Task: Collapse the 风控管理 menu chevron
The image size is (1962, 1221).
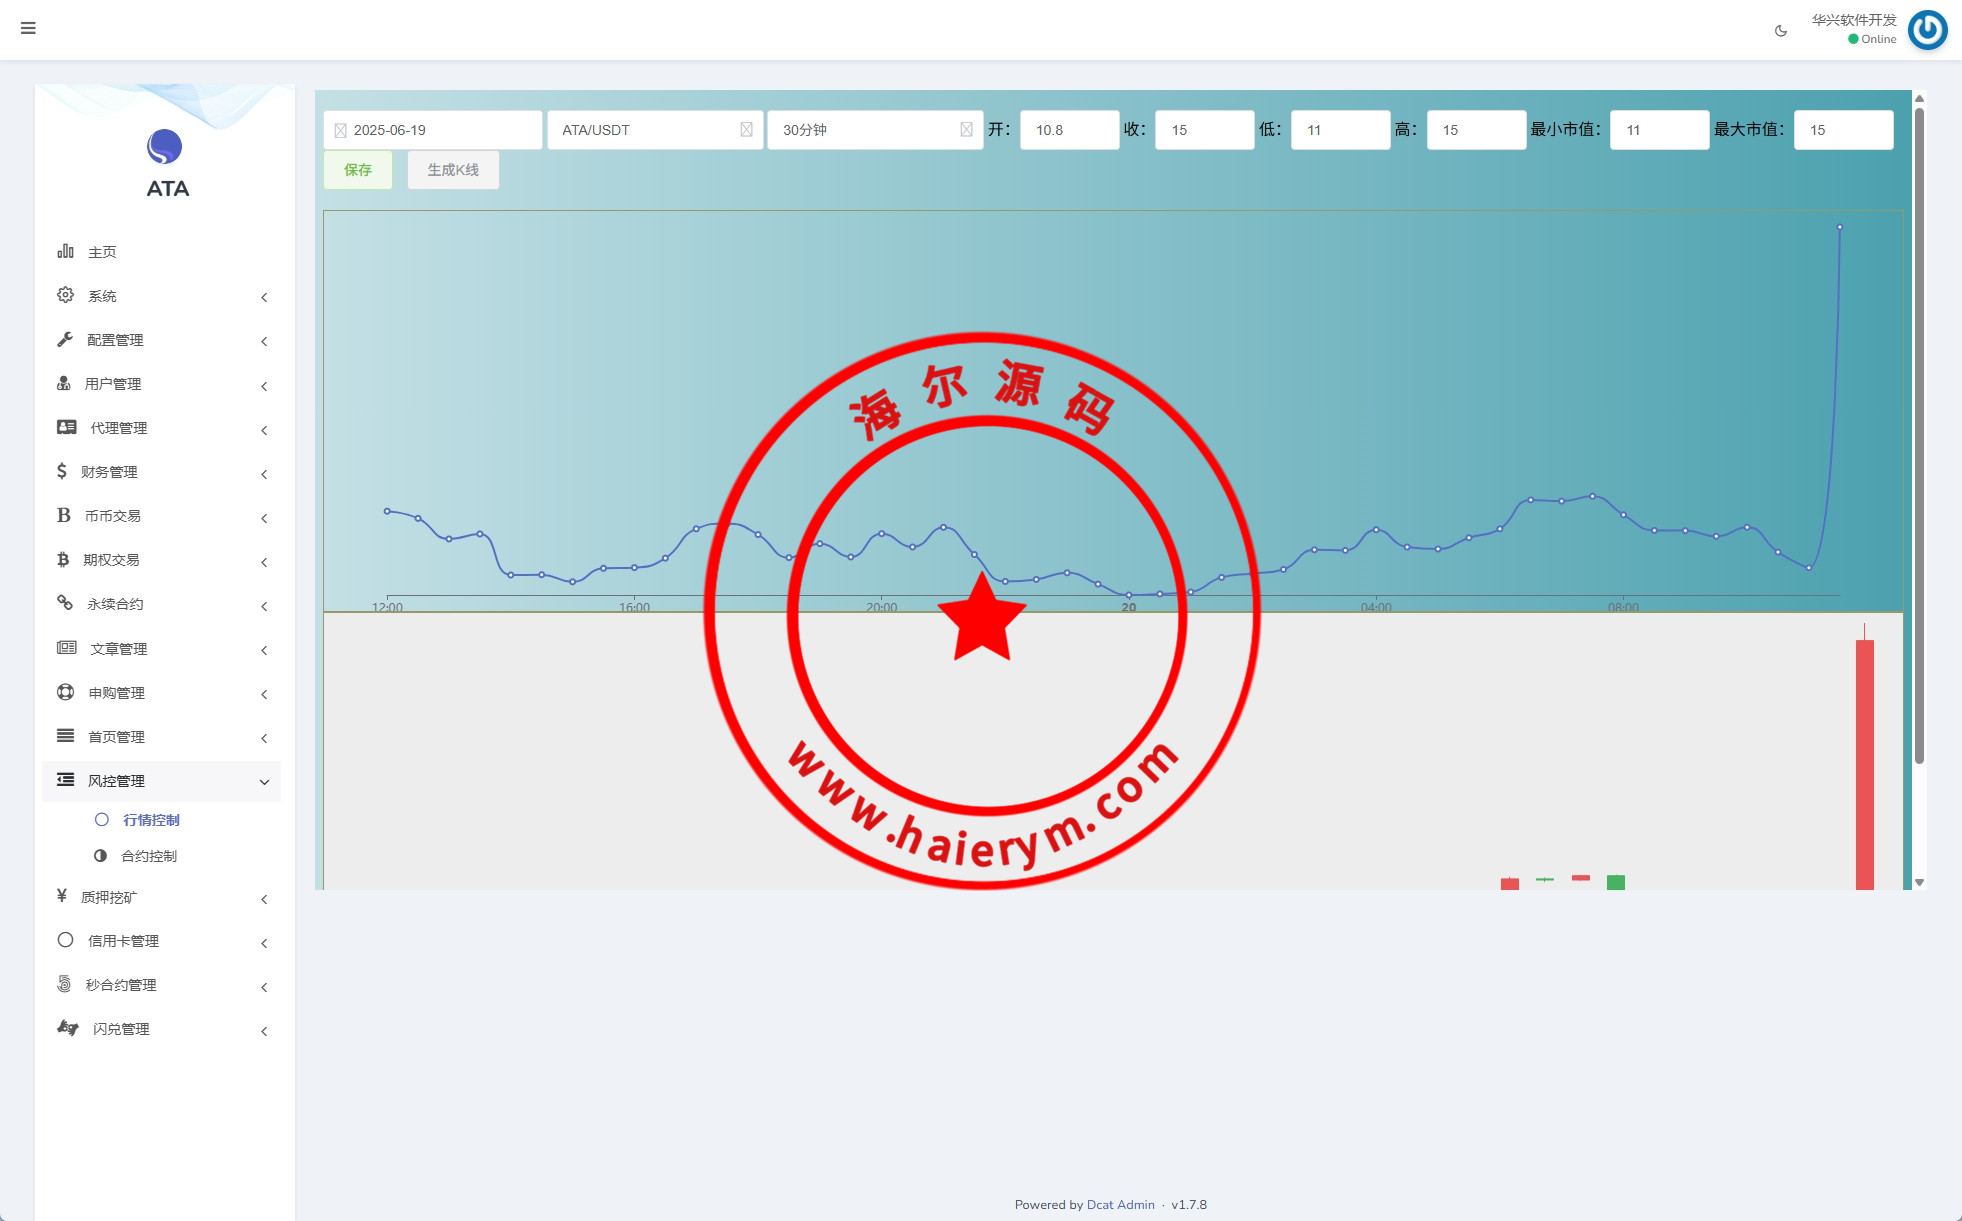Action: pos(264,782)
